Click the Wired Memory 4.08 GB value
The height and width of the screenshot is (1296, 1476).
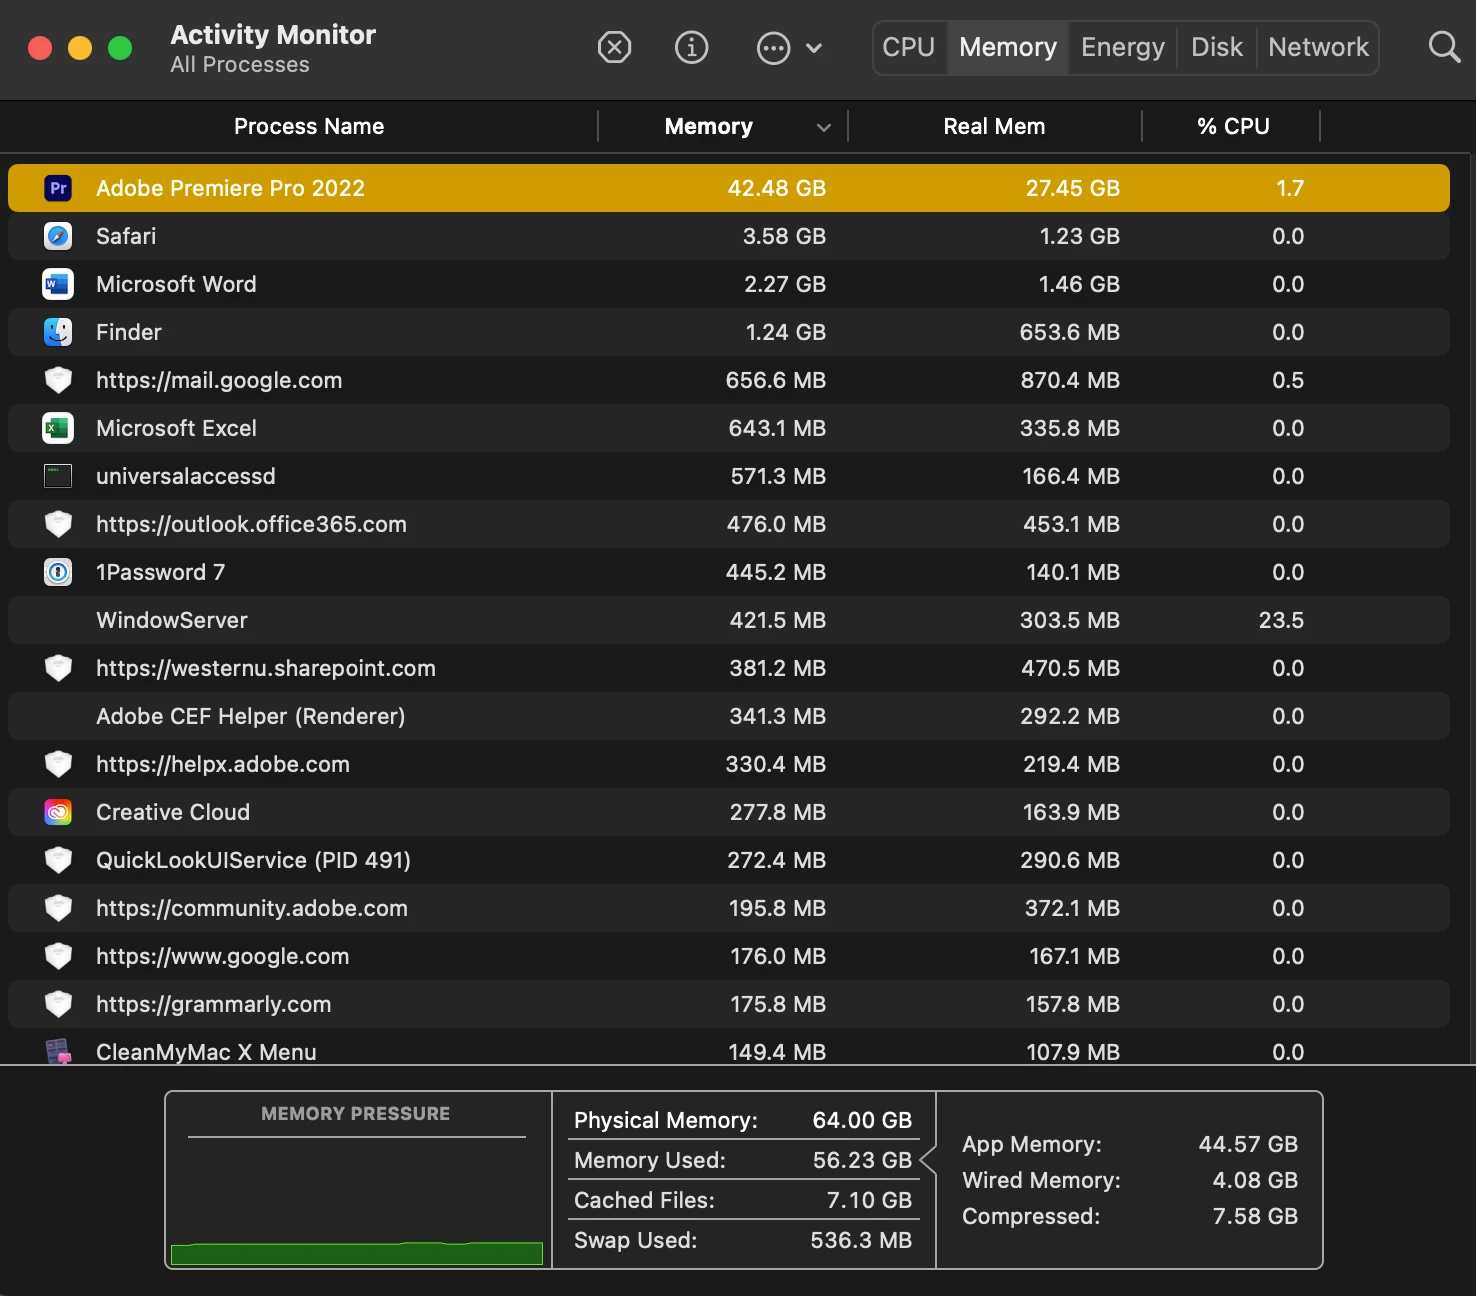click(1255, 1180)
